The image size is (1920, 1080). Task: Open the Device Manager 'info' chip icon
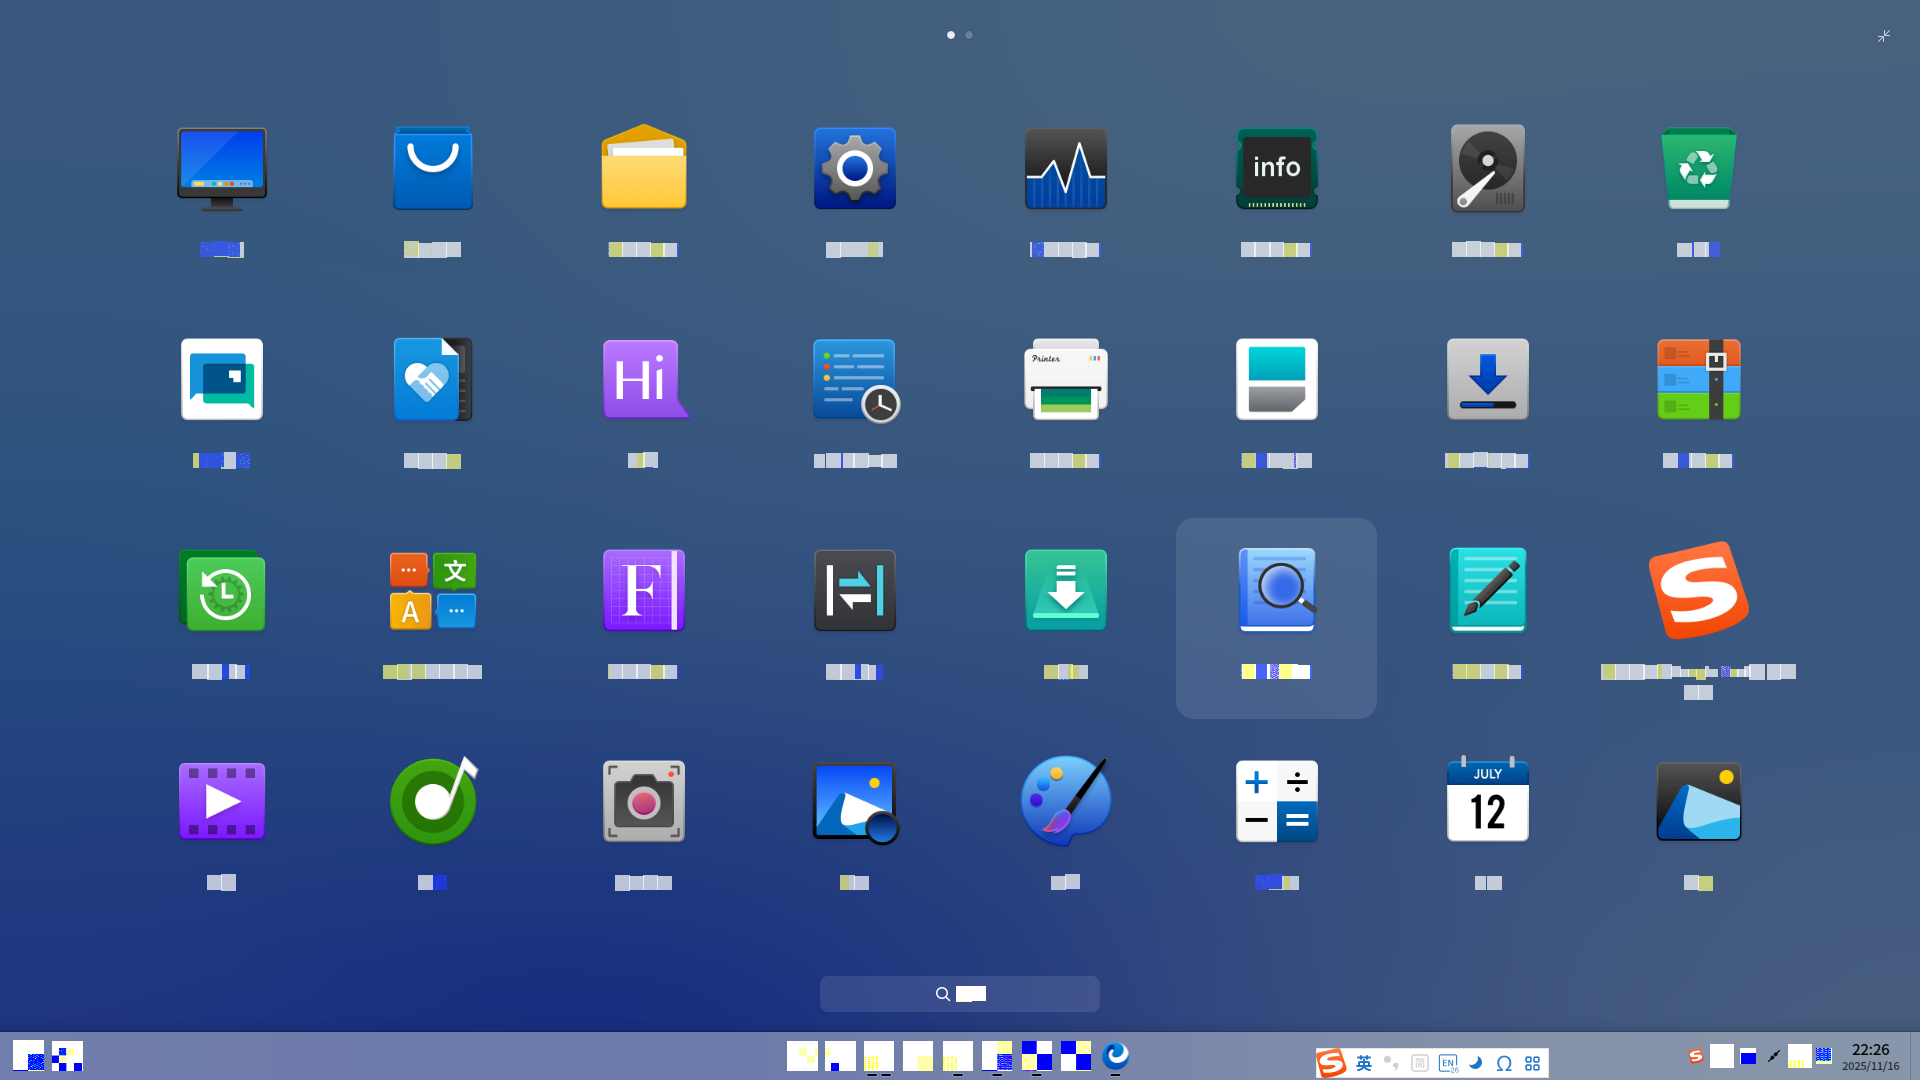pos(1276,168)
